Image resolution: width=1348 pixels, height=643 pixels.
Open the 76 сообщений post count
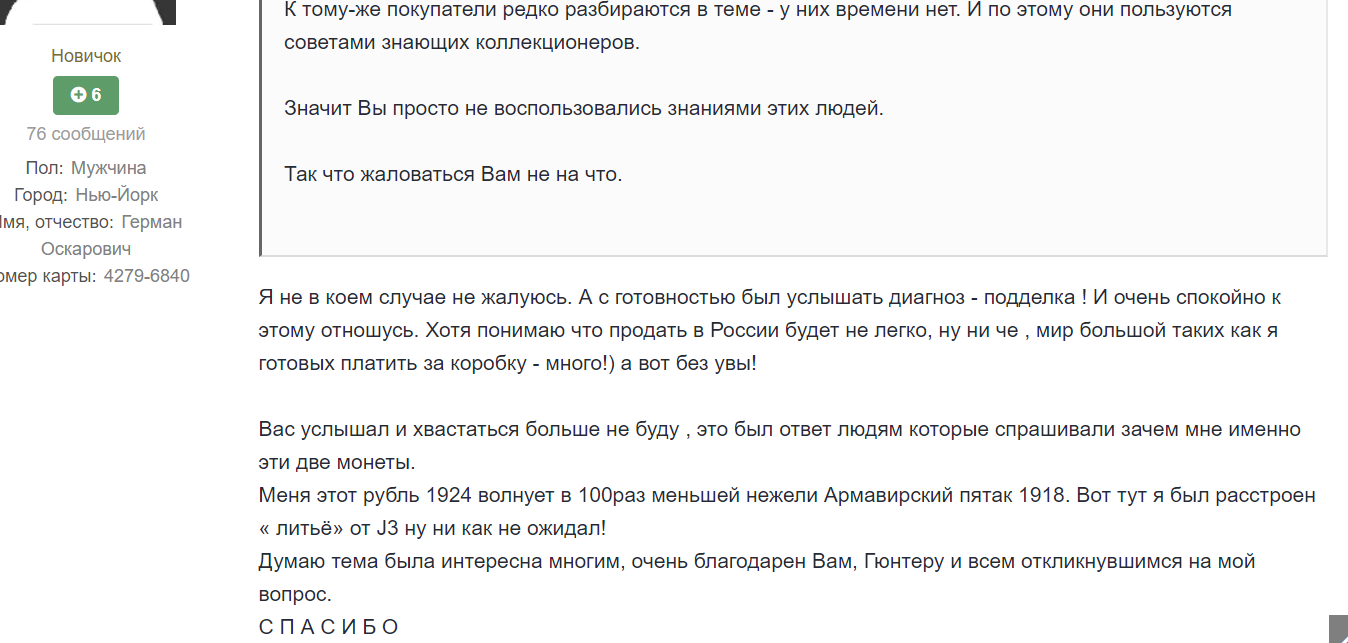coord(86,134)
